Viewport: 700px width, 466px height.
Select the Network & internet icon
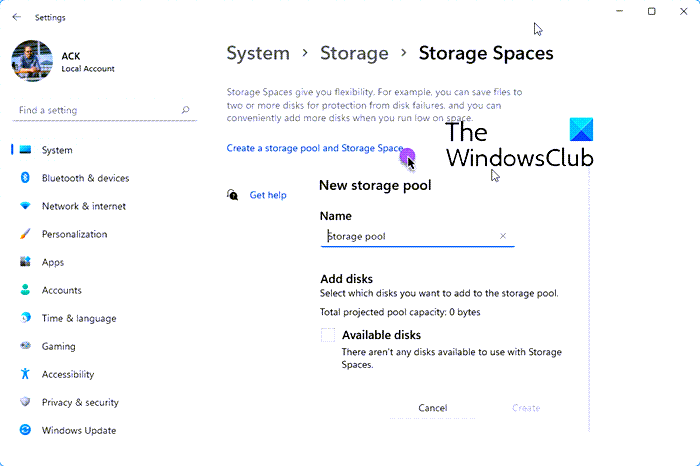point(25,206)
